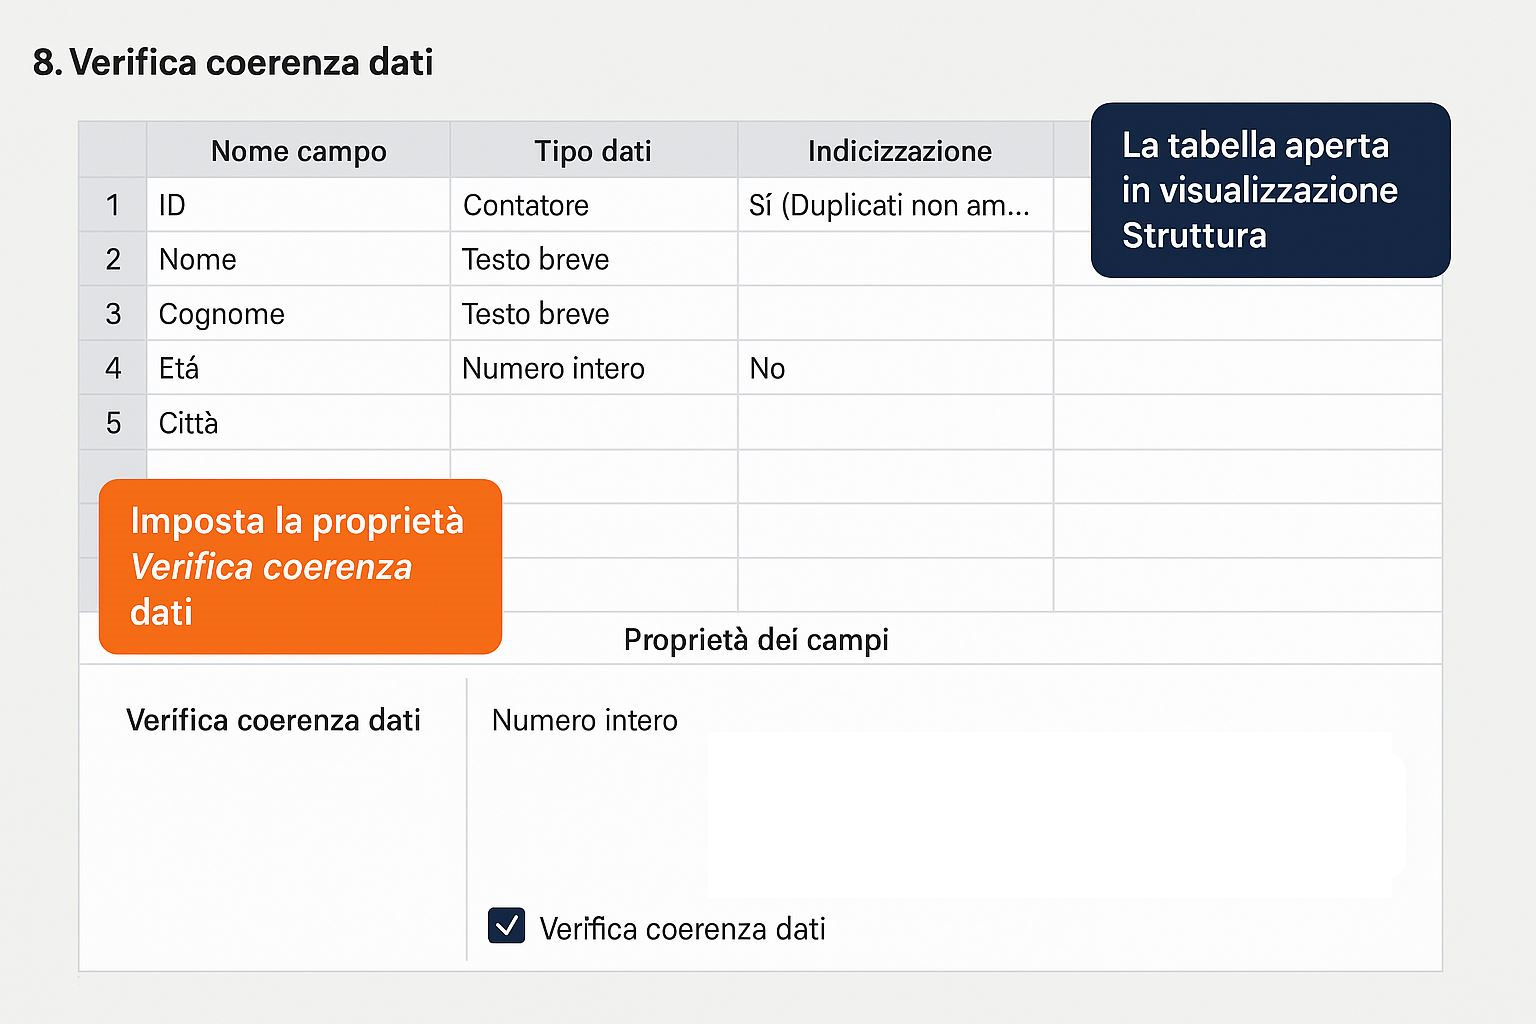Click the orange Imposta la proprietà callout
This screenshot has width=1536, height=1024.
click(x=300, y=566)
